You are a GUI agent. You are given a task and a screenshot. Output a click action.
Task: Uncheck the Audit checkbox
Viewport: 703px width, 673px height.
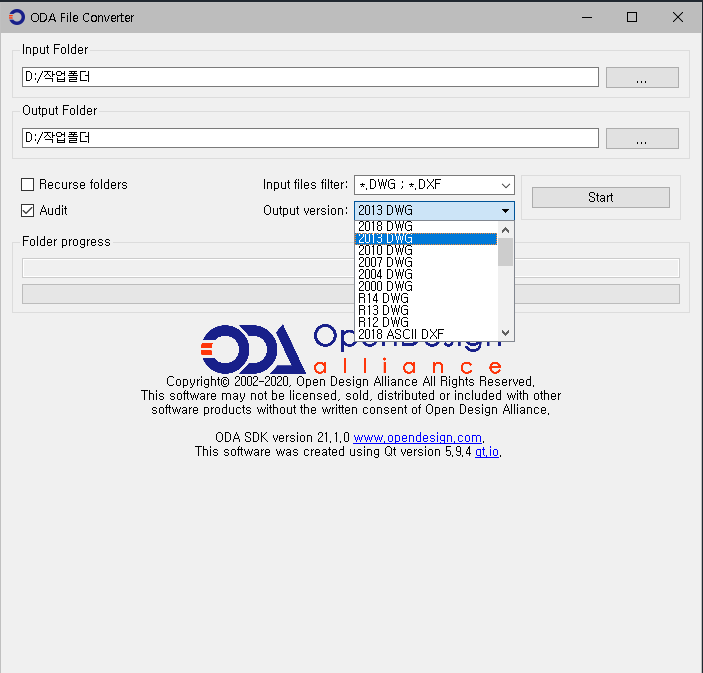pos(27,210)
